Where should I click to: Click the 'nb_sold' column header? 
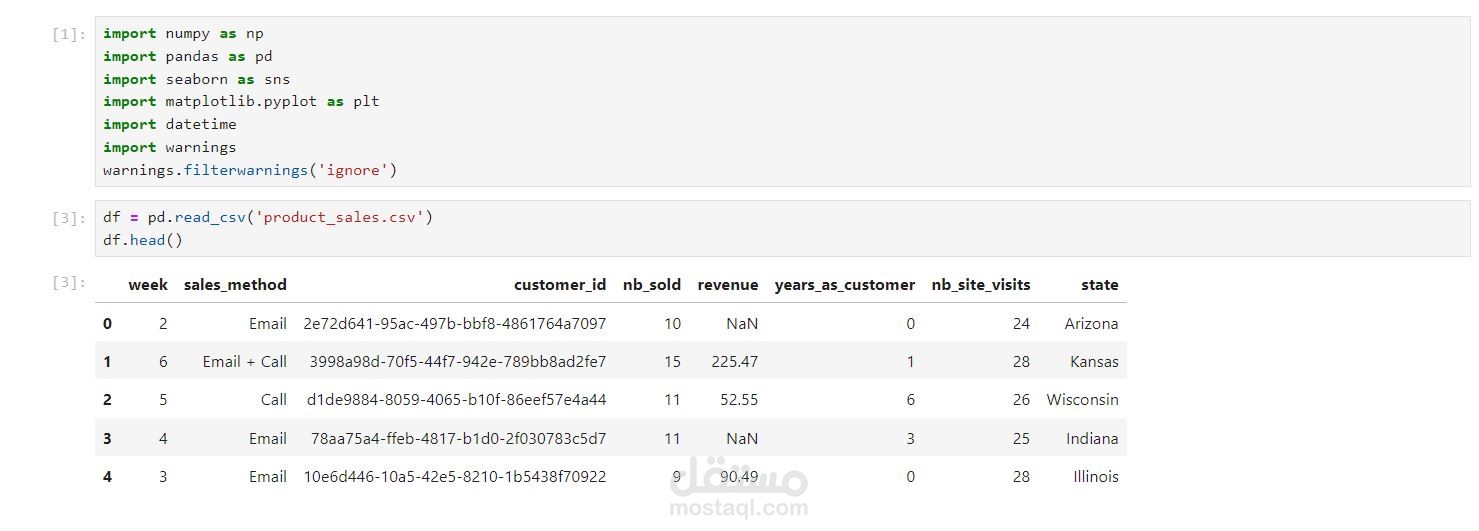651,285
